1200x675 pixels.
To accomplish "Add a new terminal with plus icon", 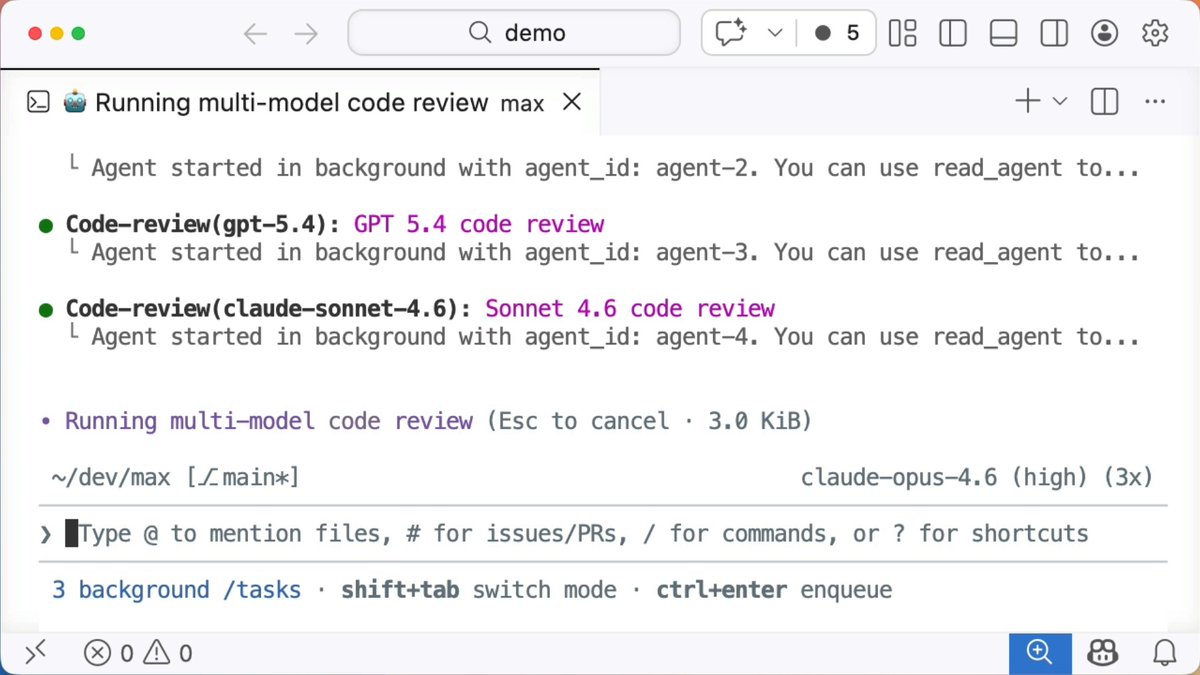I will pyautogui.click(x=1027, y=101).
